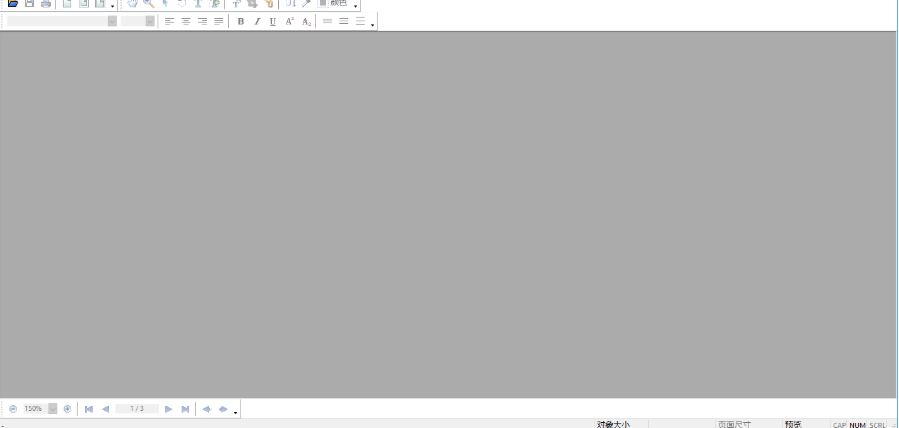Go to the next page
Viewport: 899px width, 428px height.
click(x=169, y=409)
